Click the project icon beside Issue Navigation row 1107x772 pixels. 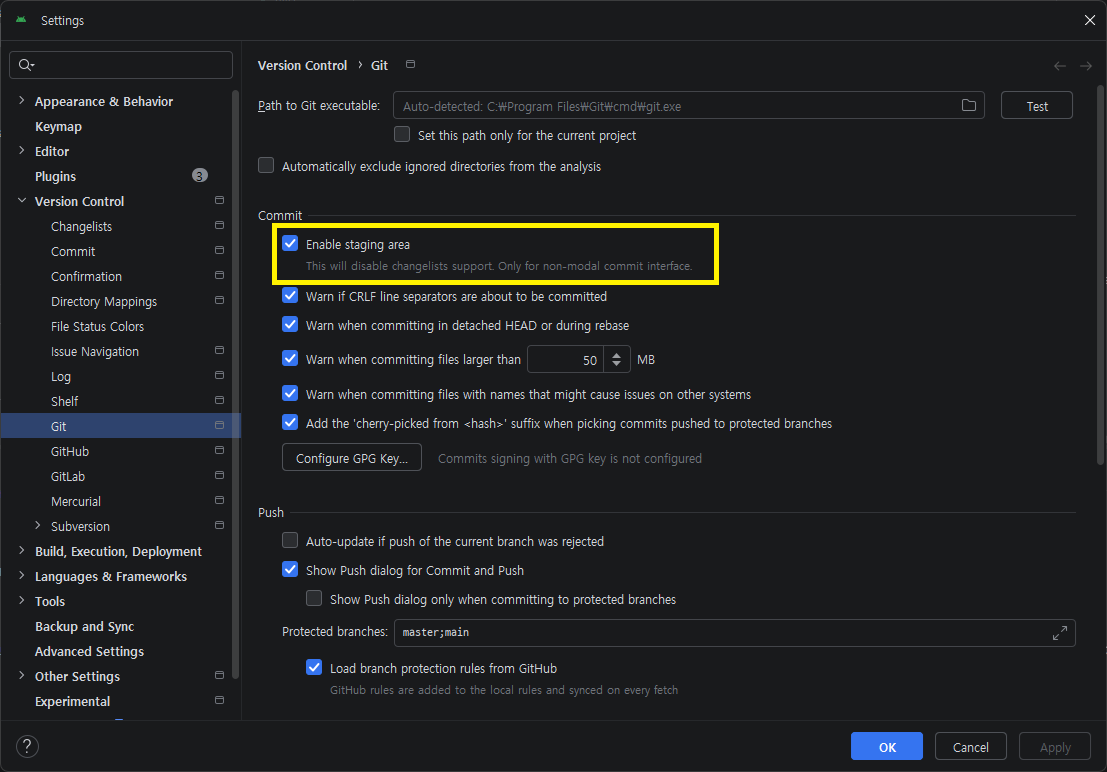pyautogui.click(x=220, y=350)
